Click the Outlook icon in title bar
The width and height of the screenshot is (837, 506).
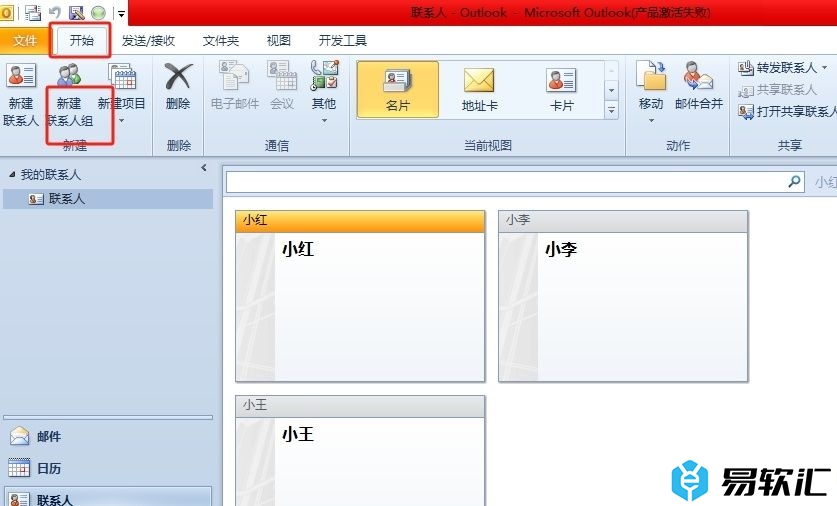pyautogui.click(x=6, y=12)
